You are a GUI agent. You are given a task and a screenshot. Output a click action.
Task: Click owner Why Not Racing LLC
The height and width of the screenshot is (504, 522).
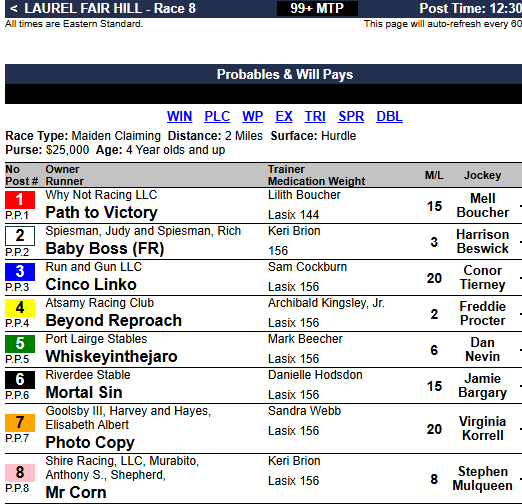coord(101,195)
